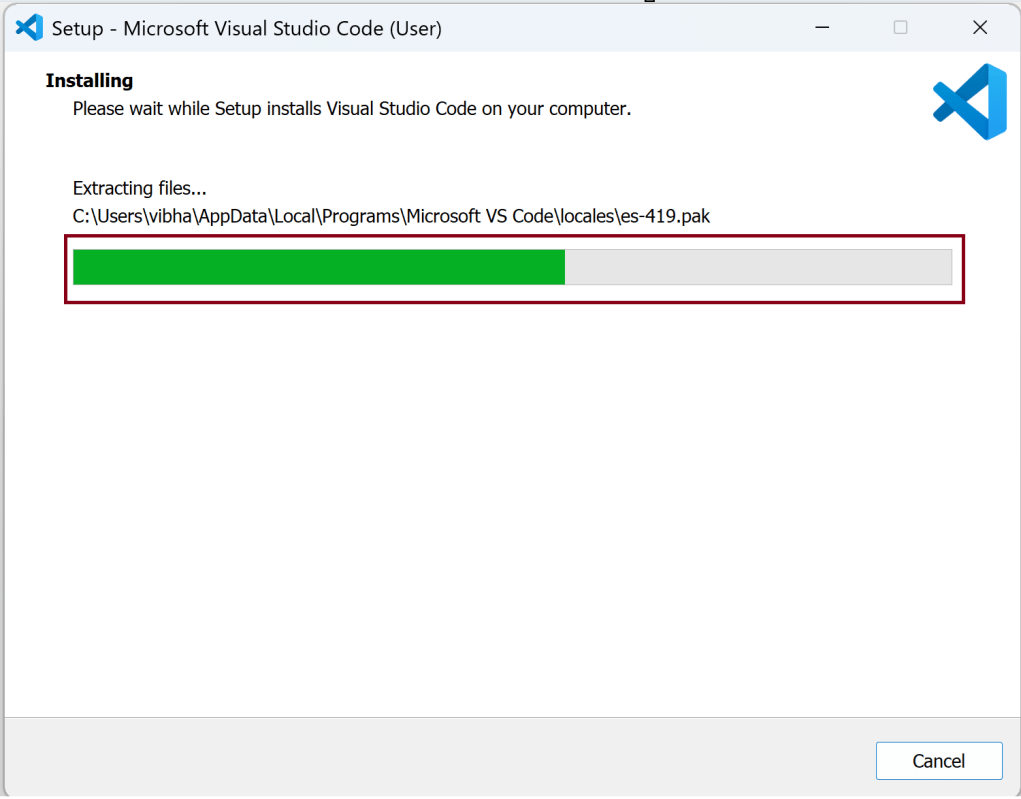Click the "es-419.pak" filename in path
The image size is (1021, 799).
(665, 216)
